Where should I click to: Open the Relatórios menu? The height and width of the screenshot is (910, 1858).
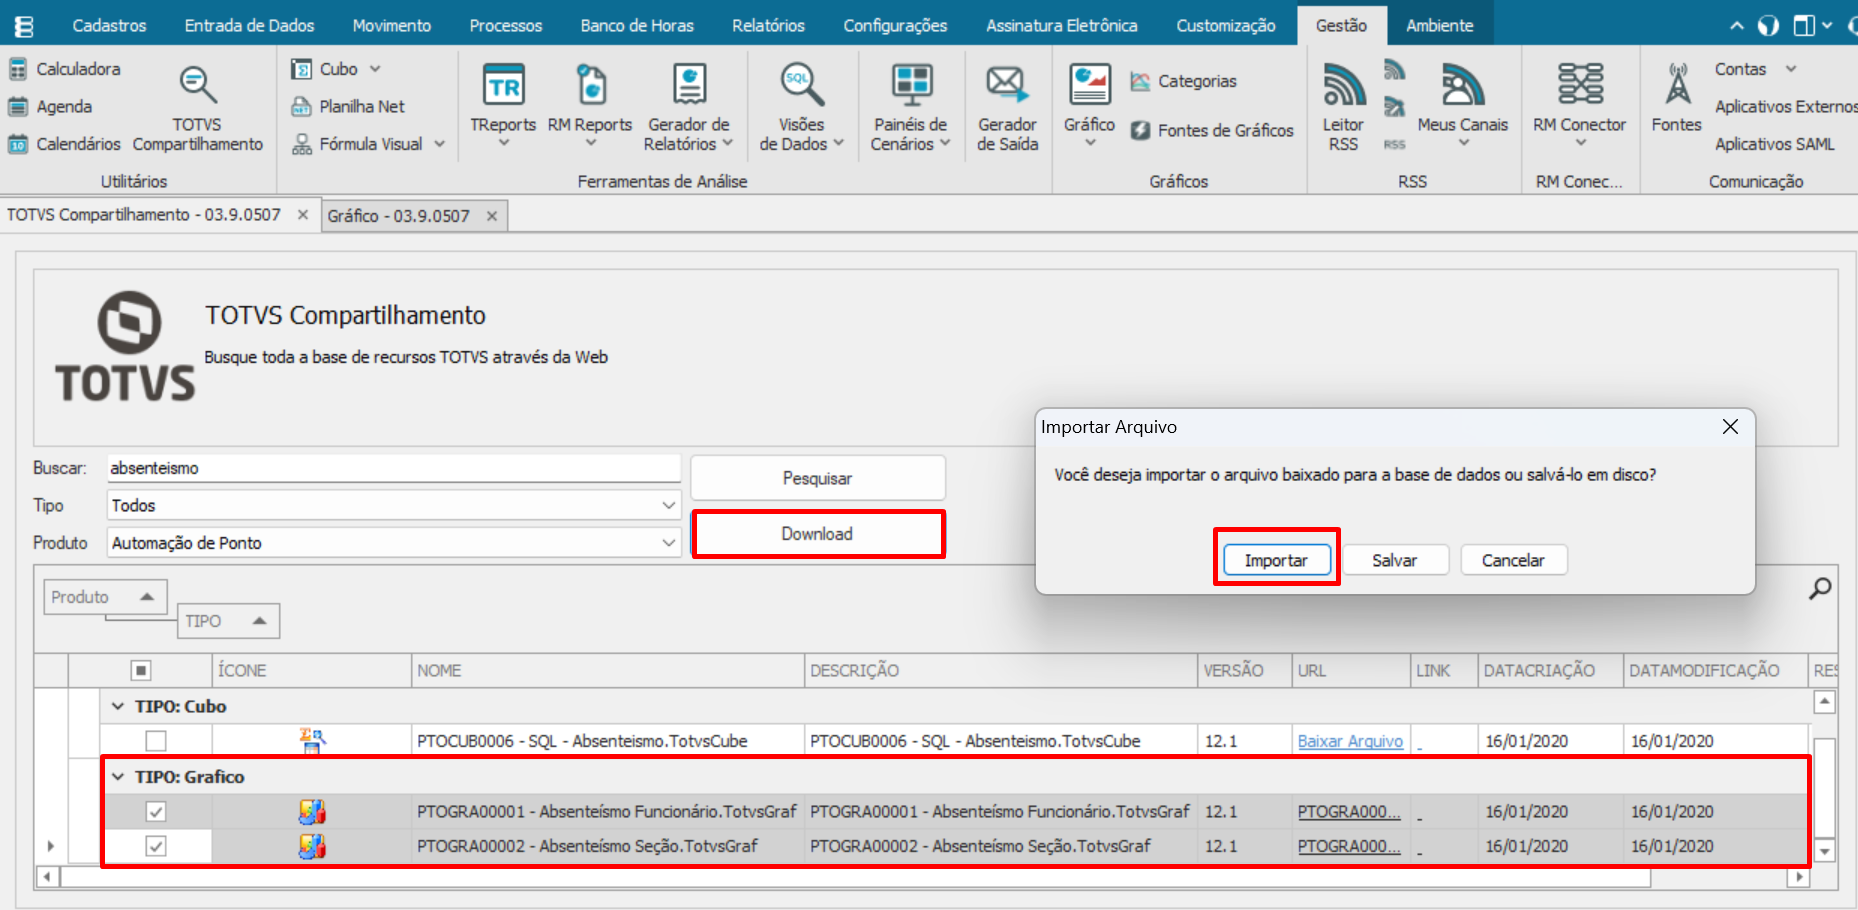click(768, 26)
